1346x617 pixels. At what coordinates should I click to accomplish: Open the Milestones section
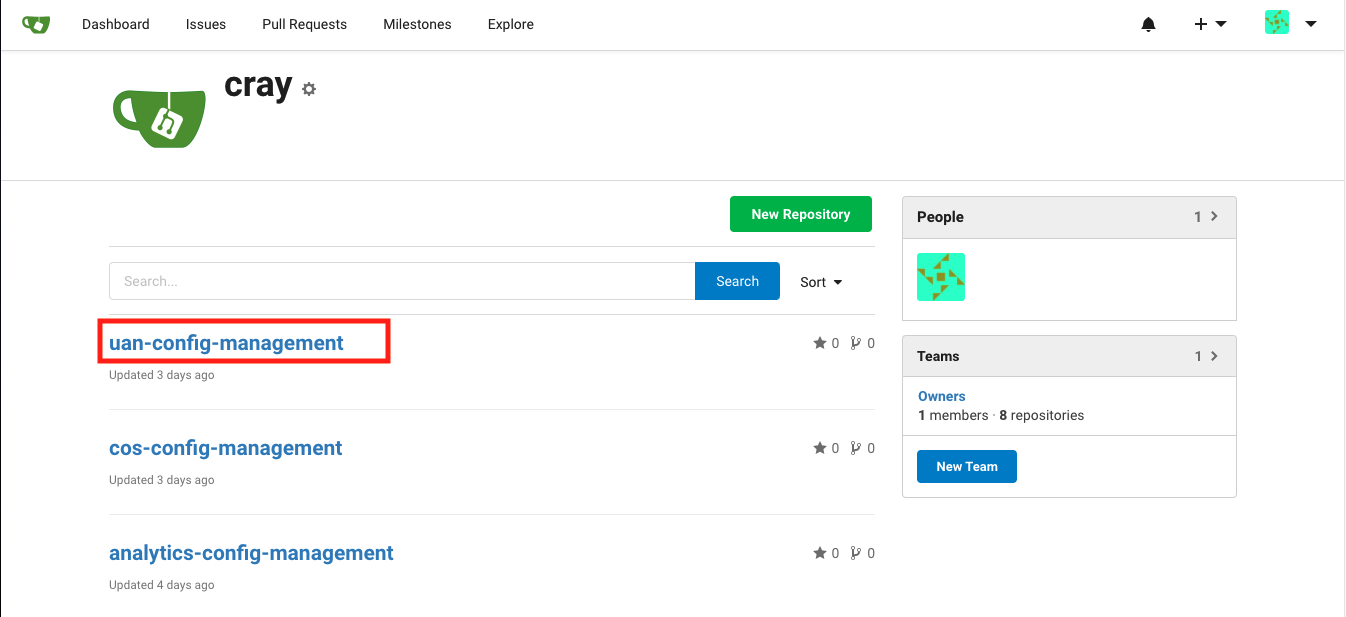point(417,24)
